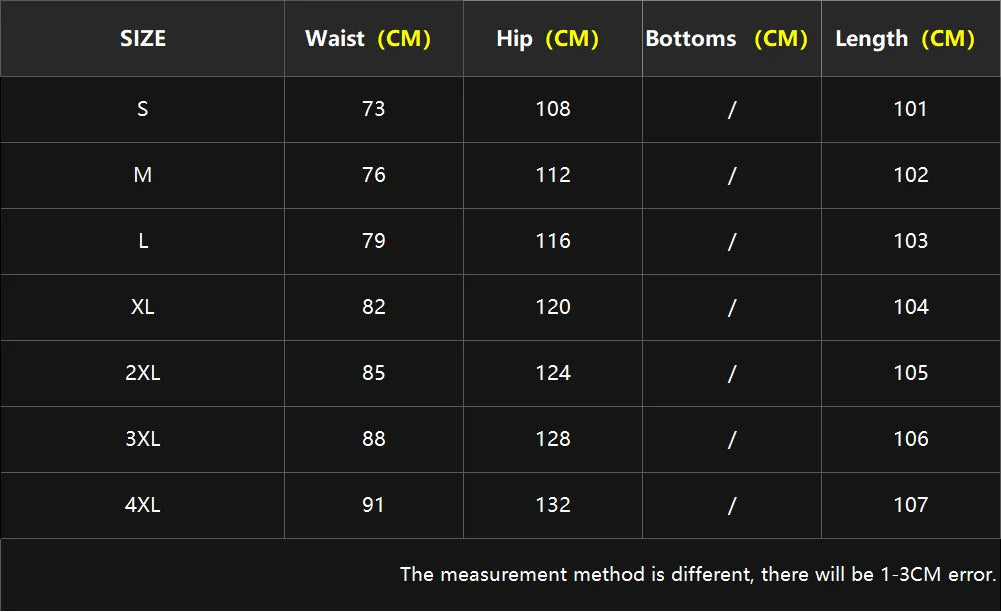1001x612 pixels.
Task: Click the 4XL size row label
Action: (x=143, y=505)
